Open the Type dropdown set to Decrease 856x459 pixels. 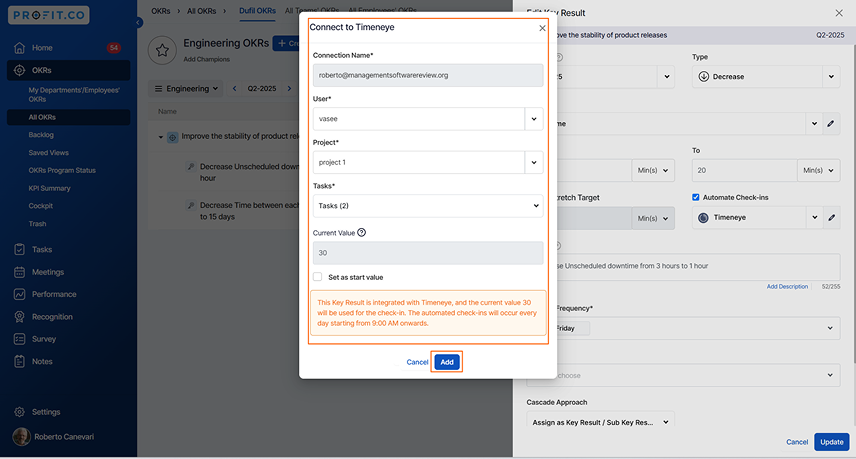[766, 76]
